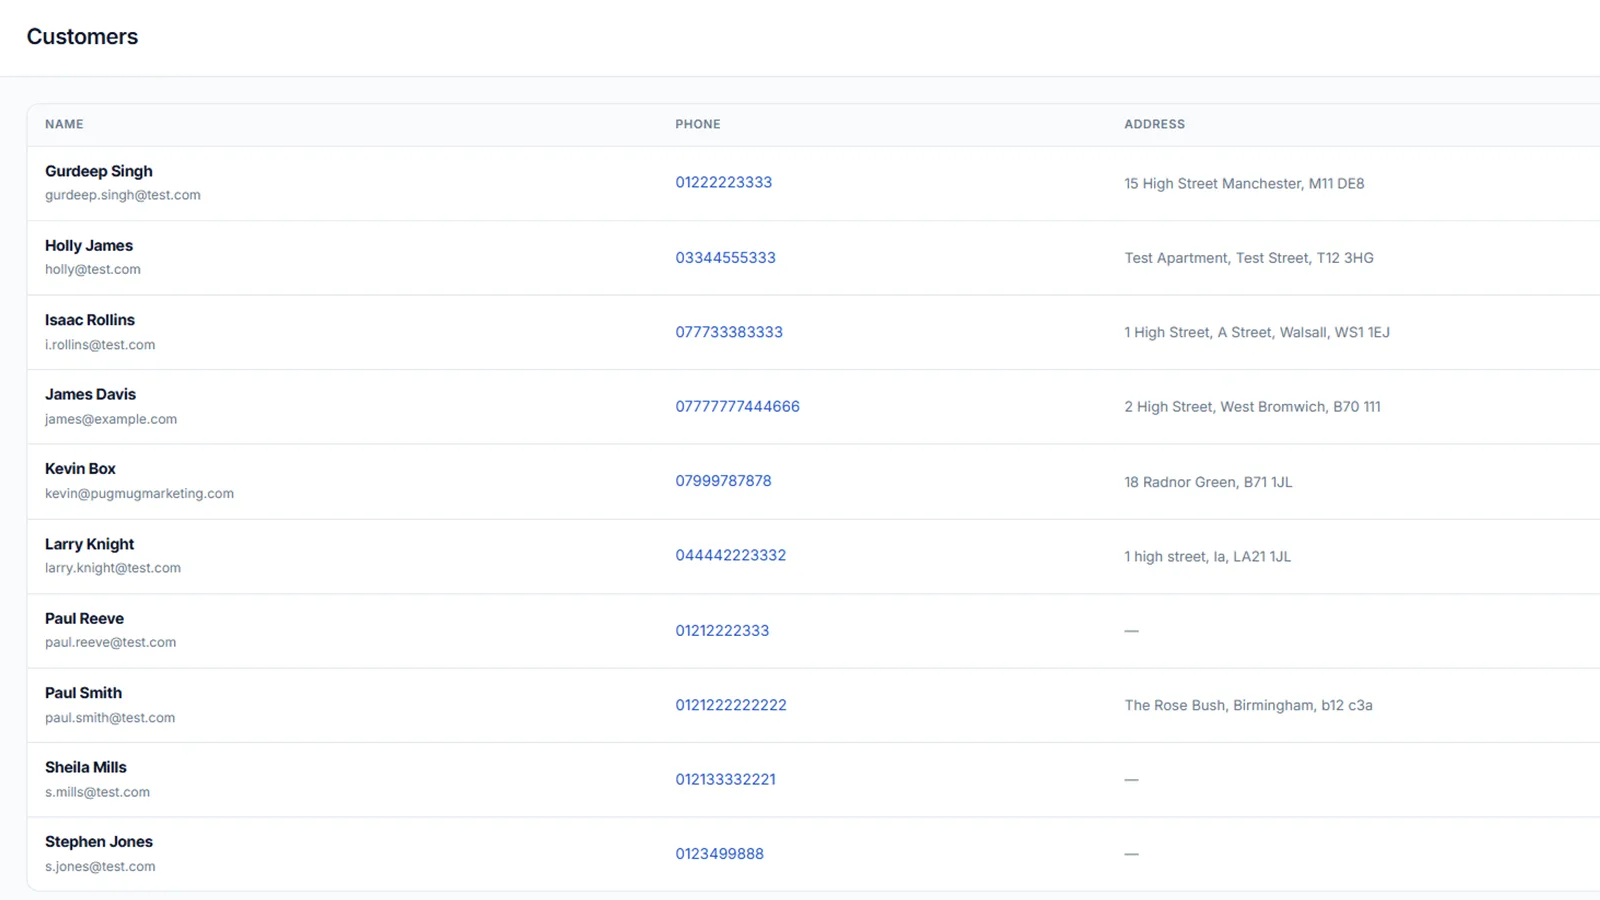Select address Test Apartment, Test Street
The width and height of the screenshot is (1600, 900).
coord(1249,258)
